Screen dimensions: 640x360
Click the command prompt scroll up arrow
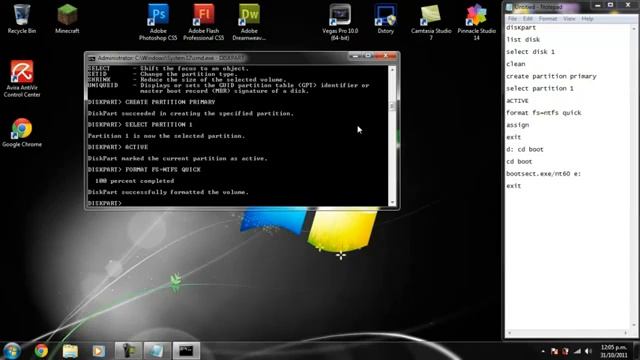click(x=392, y=70)
